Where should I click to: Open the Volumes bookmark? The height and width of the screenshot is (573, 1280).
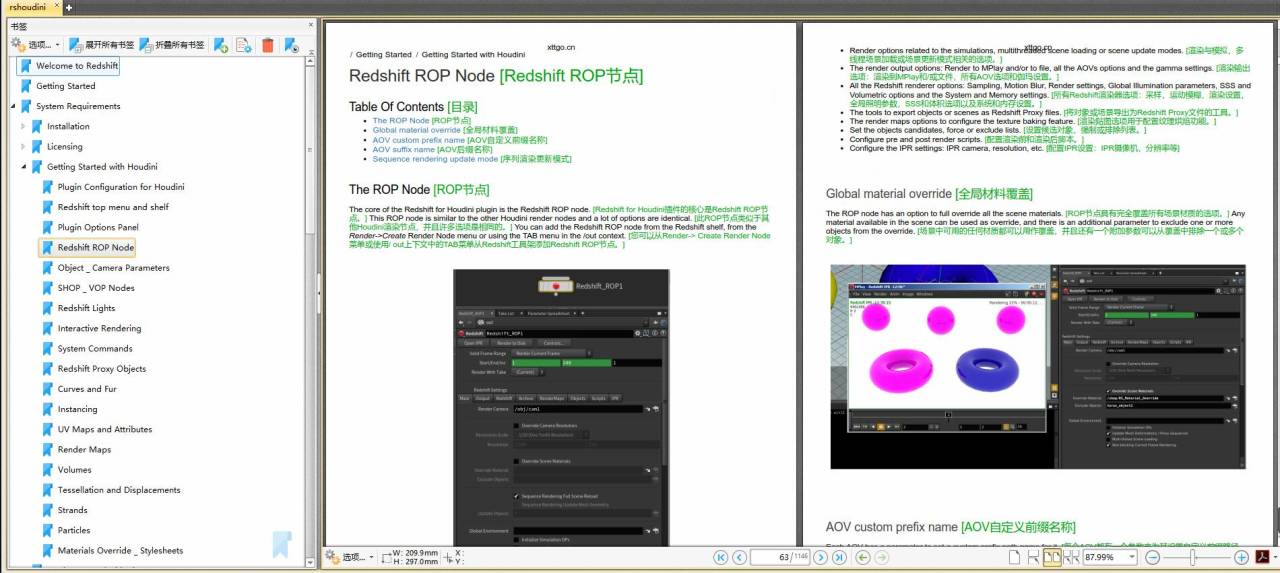coord(74,470)
